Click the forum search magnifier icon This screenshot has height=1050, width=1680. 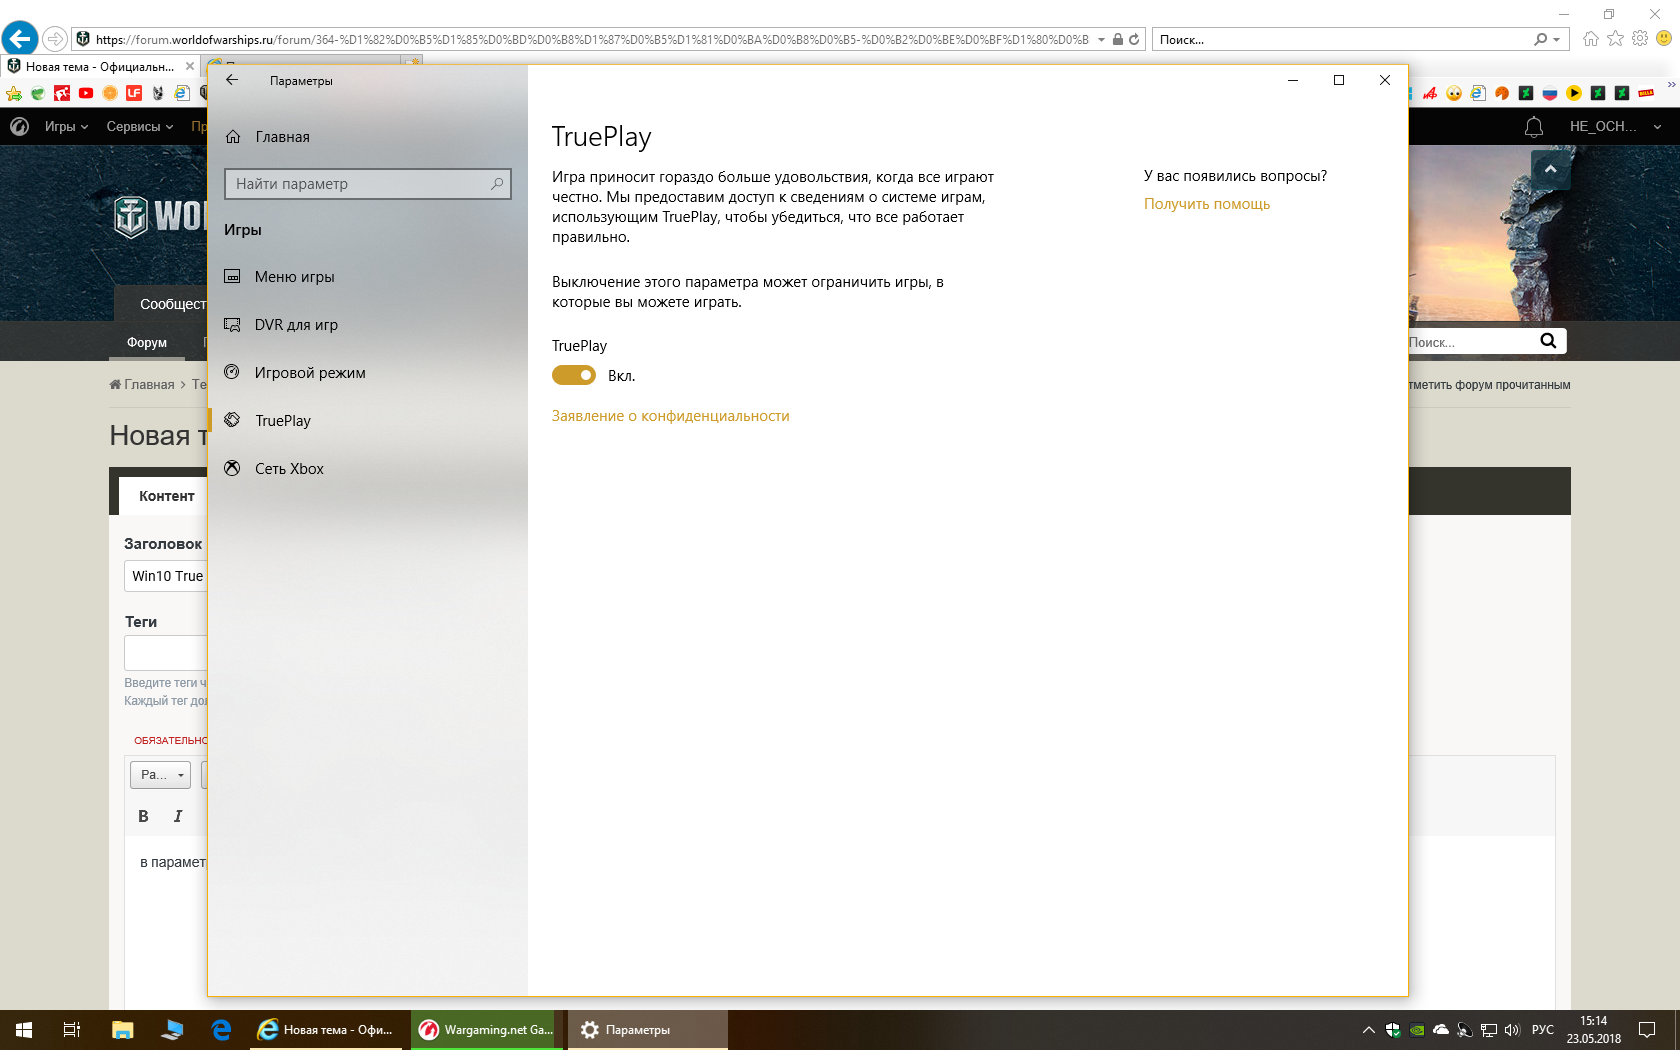click(1548, 341)
